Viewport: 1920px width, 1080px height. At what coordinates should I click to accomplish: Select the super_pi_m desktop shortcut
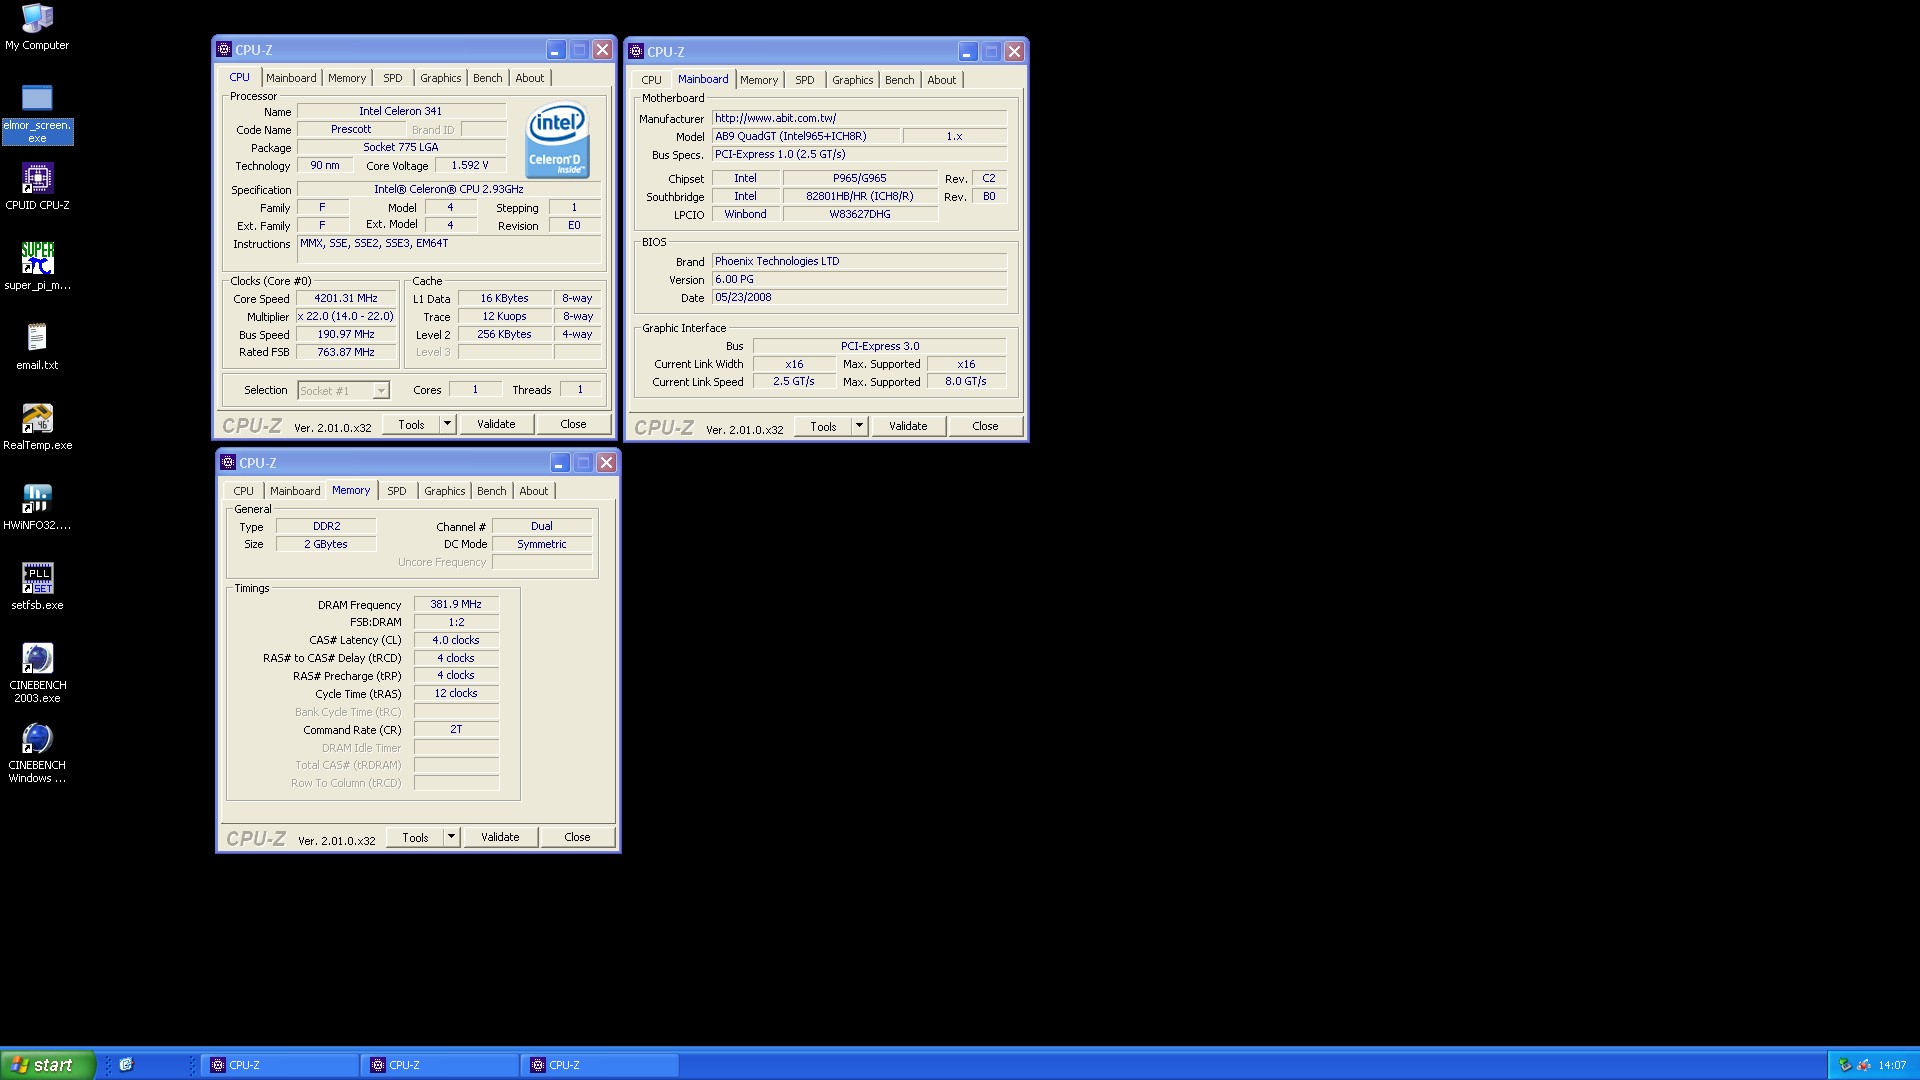37,267
